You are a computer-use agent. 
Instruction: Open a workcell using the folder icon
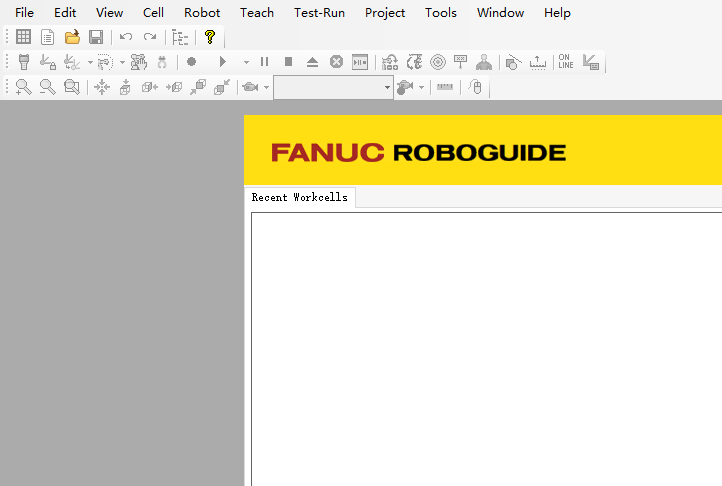(x=72, y=37)
